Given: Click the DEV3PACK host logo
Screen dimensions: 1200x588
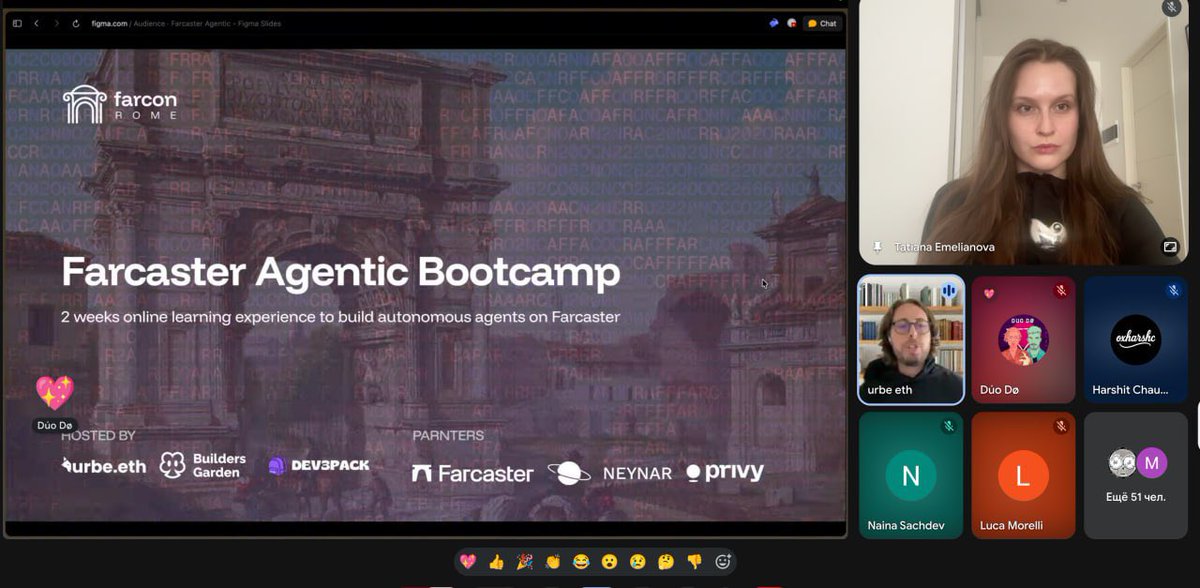Looking at the screenshot, I should [319, 466].
